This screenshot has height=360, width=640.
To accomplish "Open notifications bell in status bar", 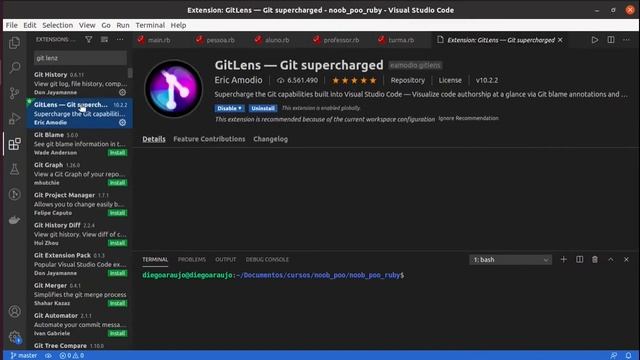I will tap(629, 356).
